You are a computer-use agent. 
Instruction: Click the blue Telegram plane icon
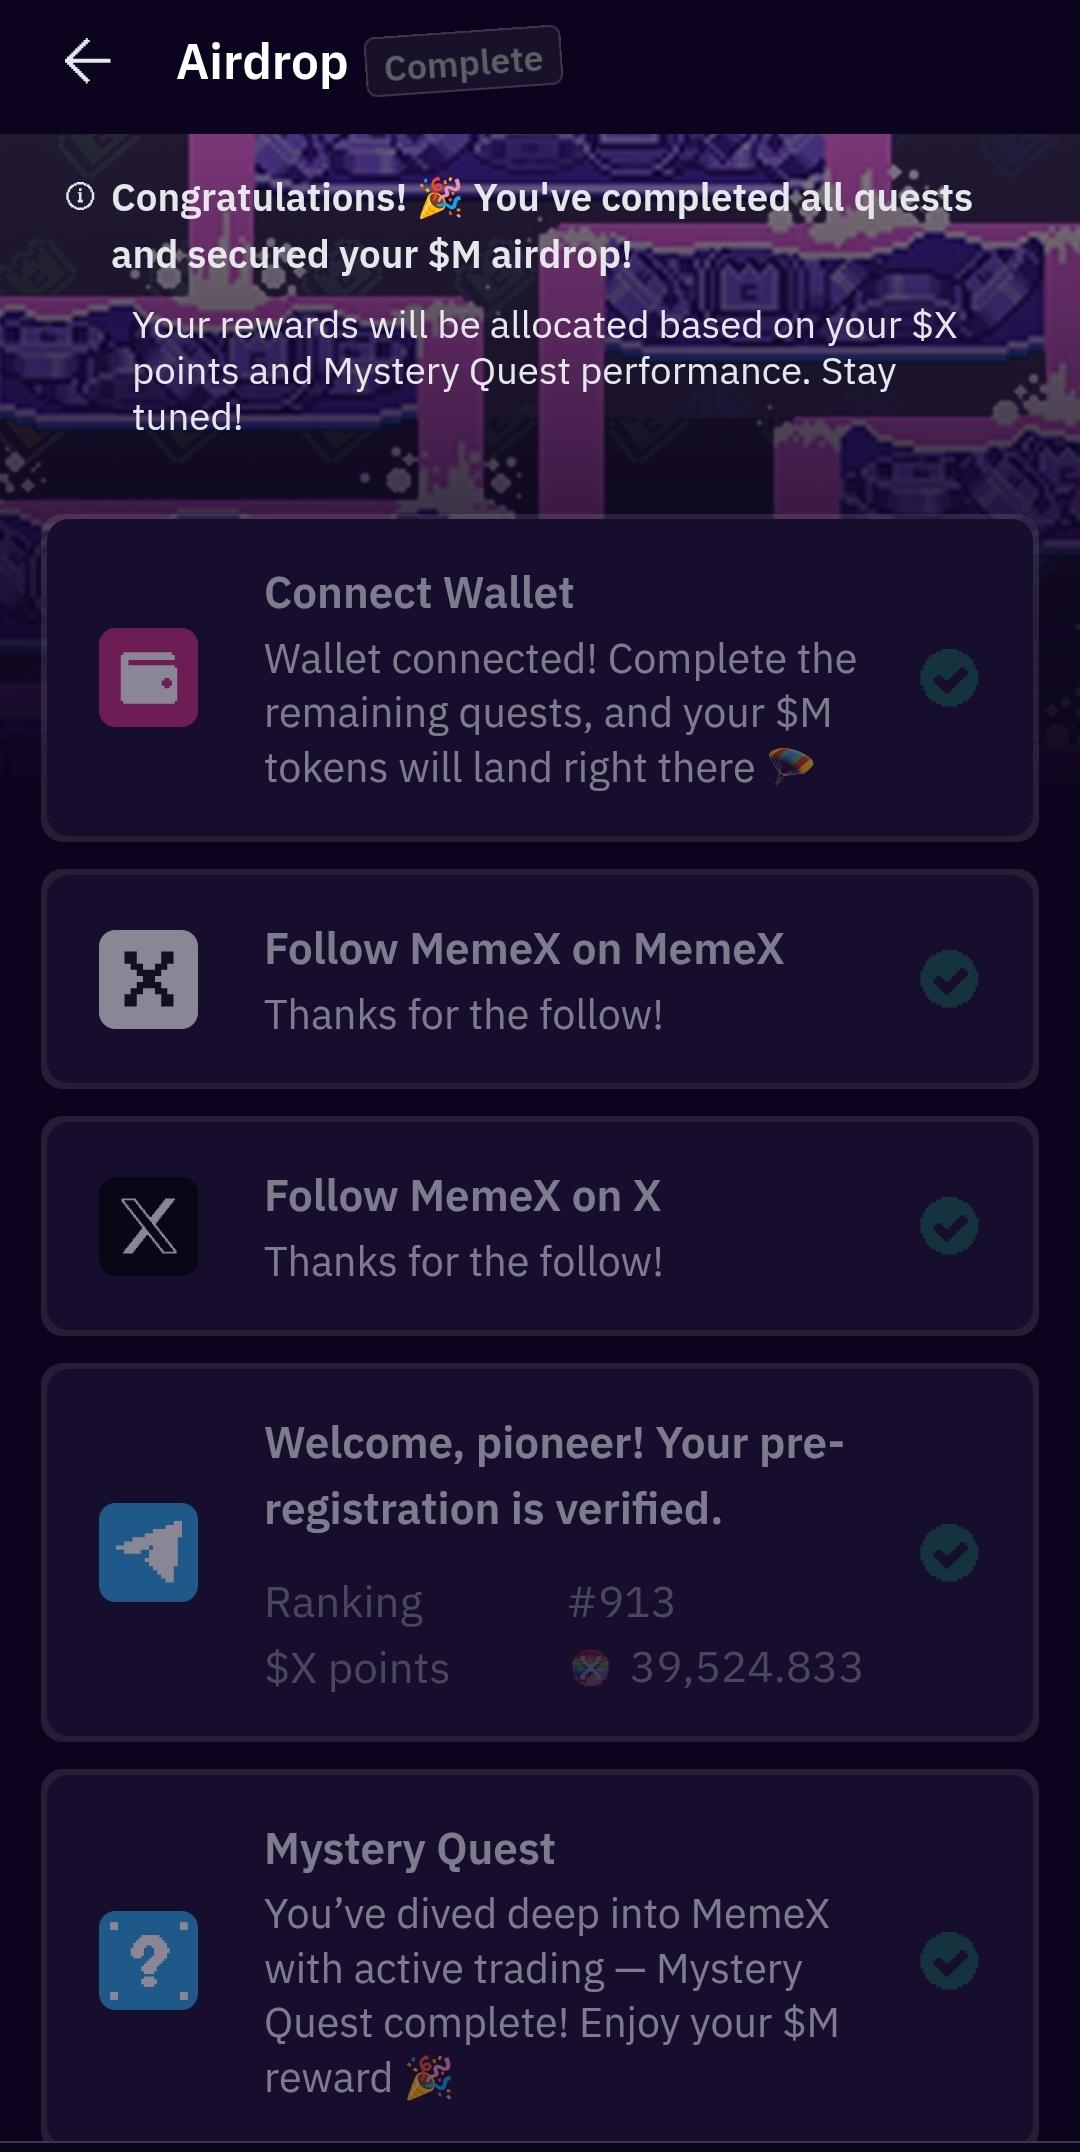[x=148, y=1552]
